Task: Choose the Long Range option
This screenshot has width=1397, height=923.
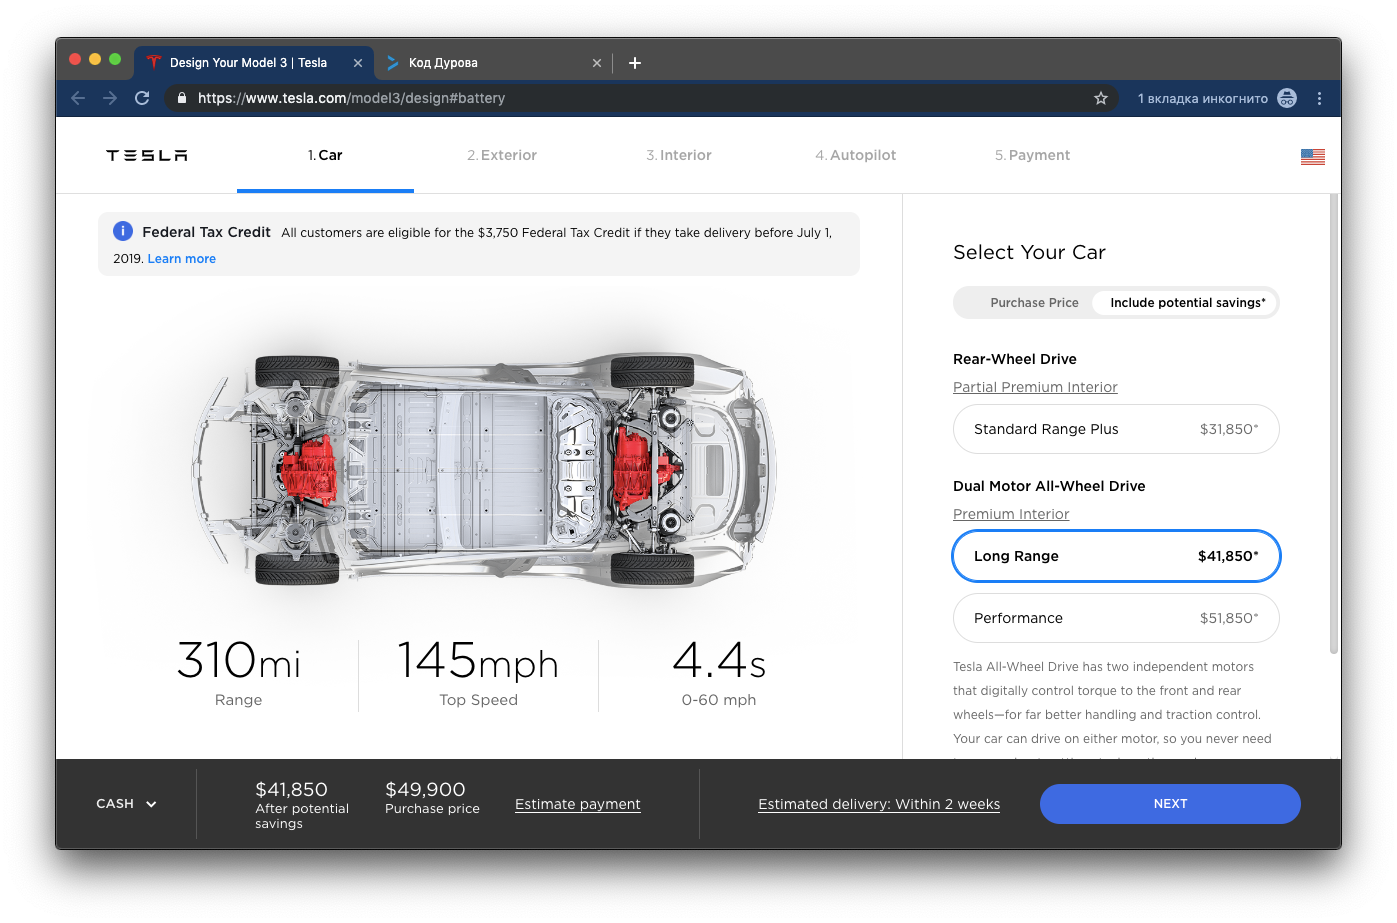Action: [1116, 556]
